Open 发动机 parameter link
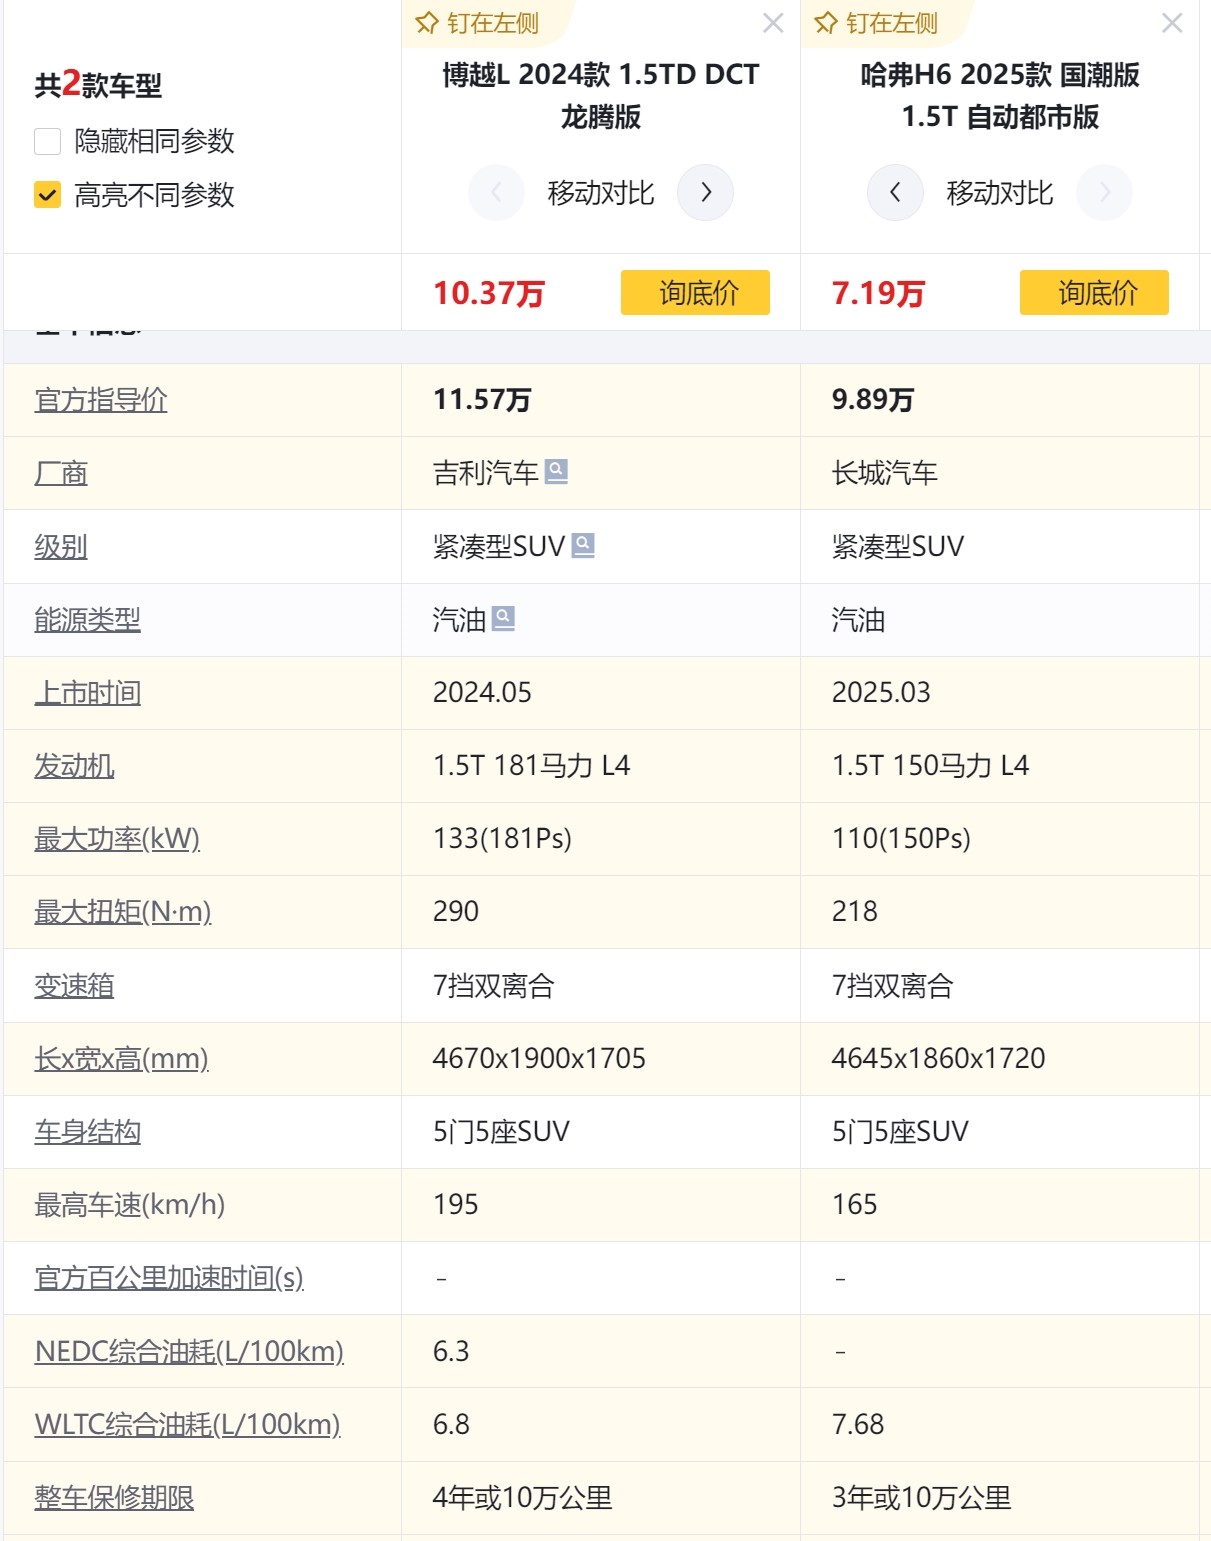The width and height of the screenshot is (1211, 1541). click(75, 766)
